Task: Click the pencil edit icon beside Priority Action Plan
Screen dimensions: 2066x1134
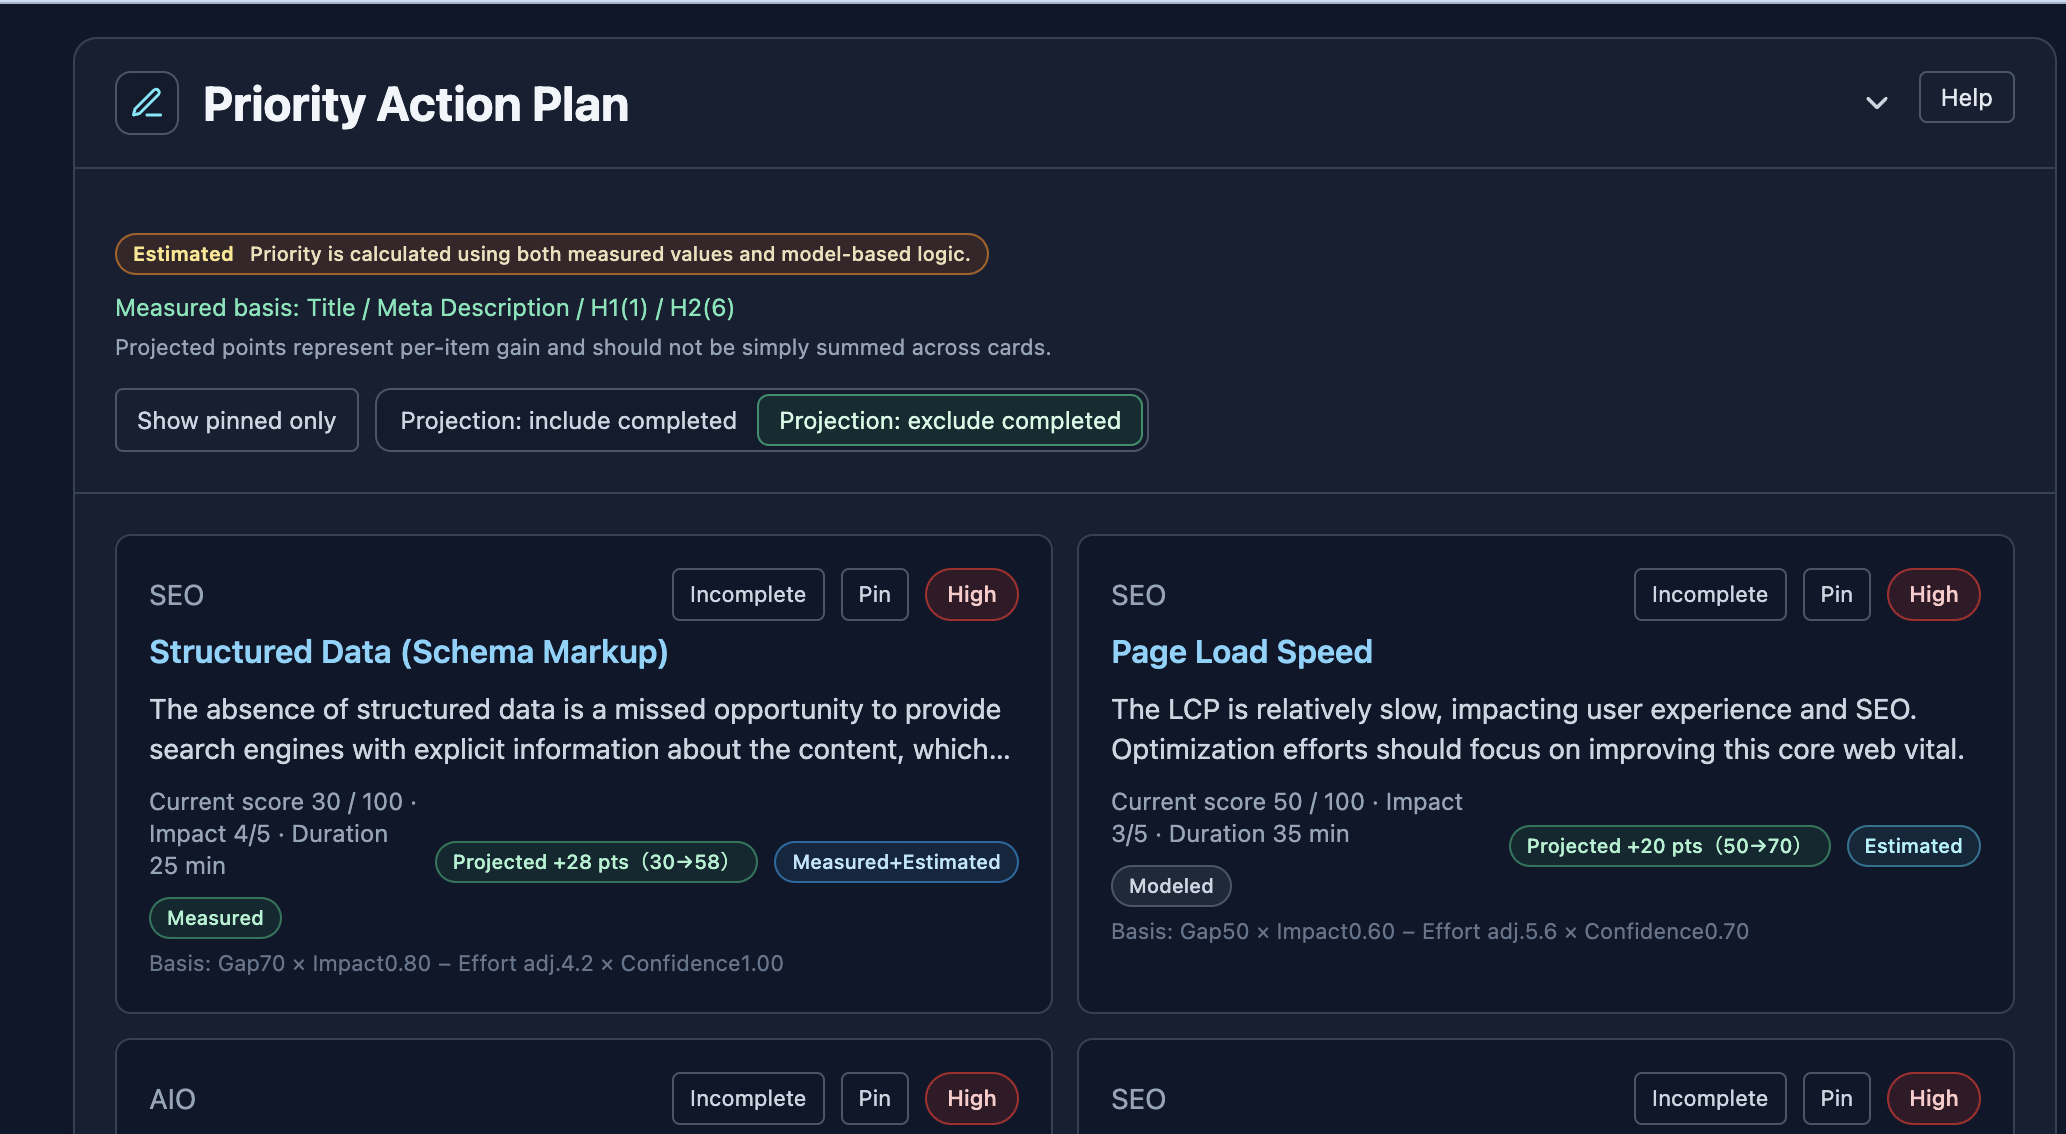Action: point(146,102)
